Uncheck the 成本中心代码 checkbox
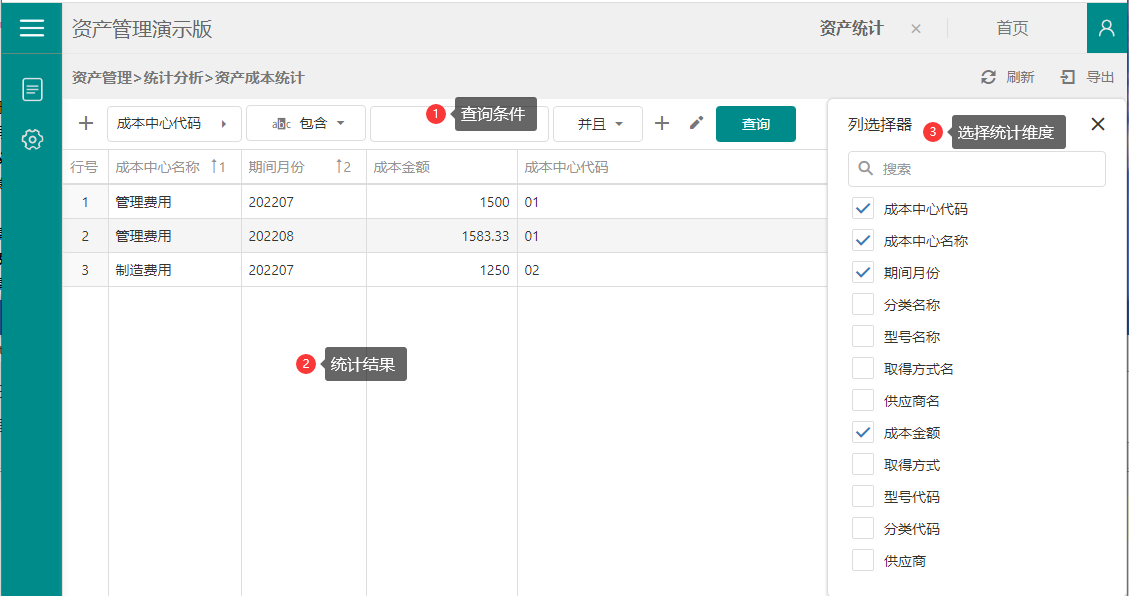 click(863, 209)
